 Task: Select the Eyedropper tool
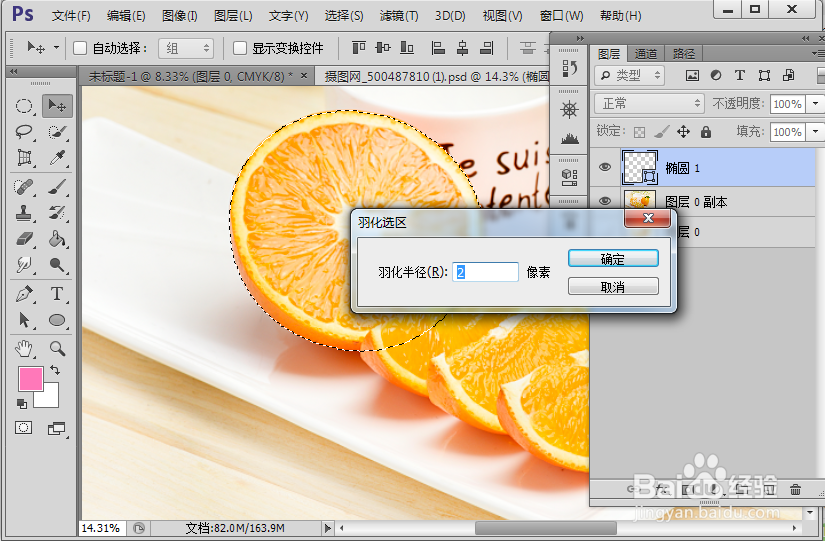(57, 157)
